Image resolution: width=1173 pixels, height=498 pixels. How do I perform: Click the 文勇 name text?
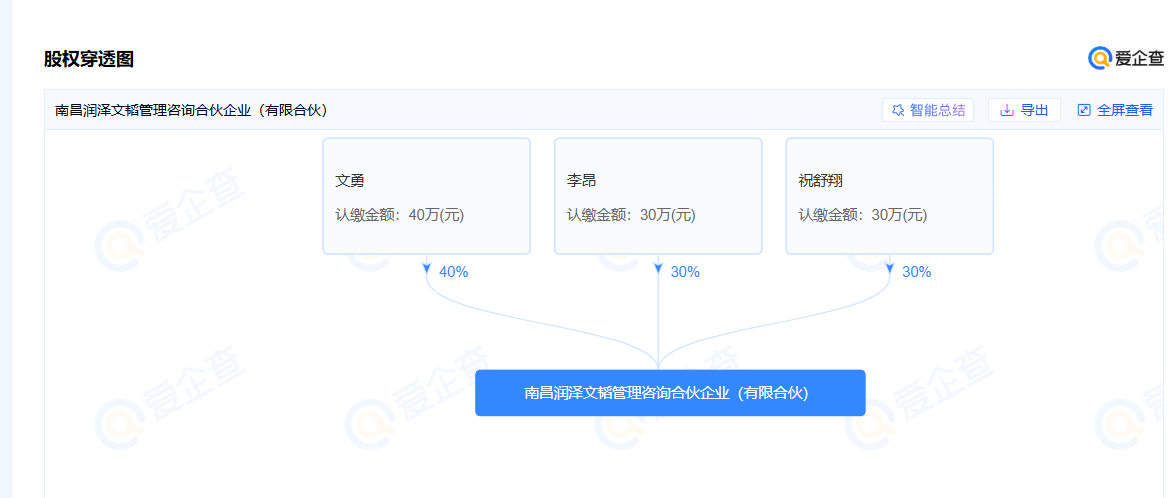pos(349,180)
